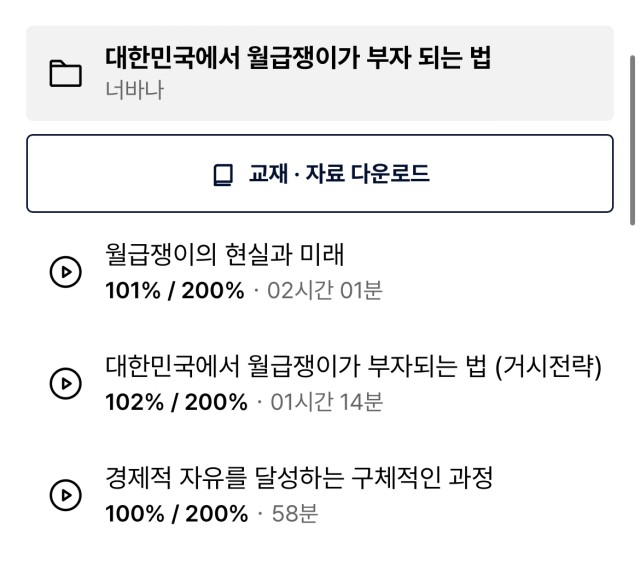Click the 102% / 200% progress text
The image size is (640, 568).
[176, 402]
